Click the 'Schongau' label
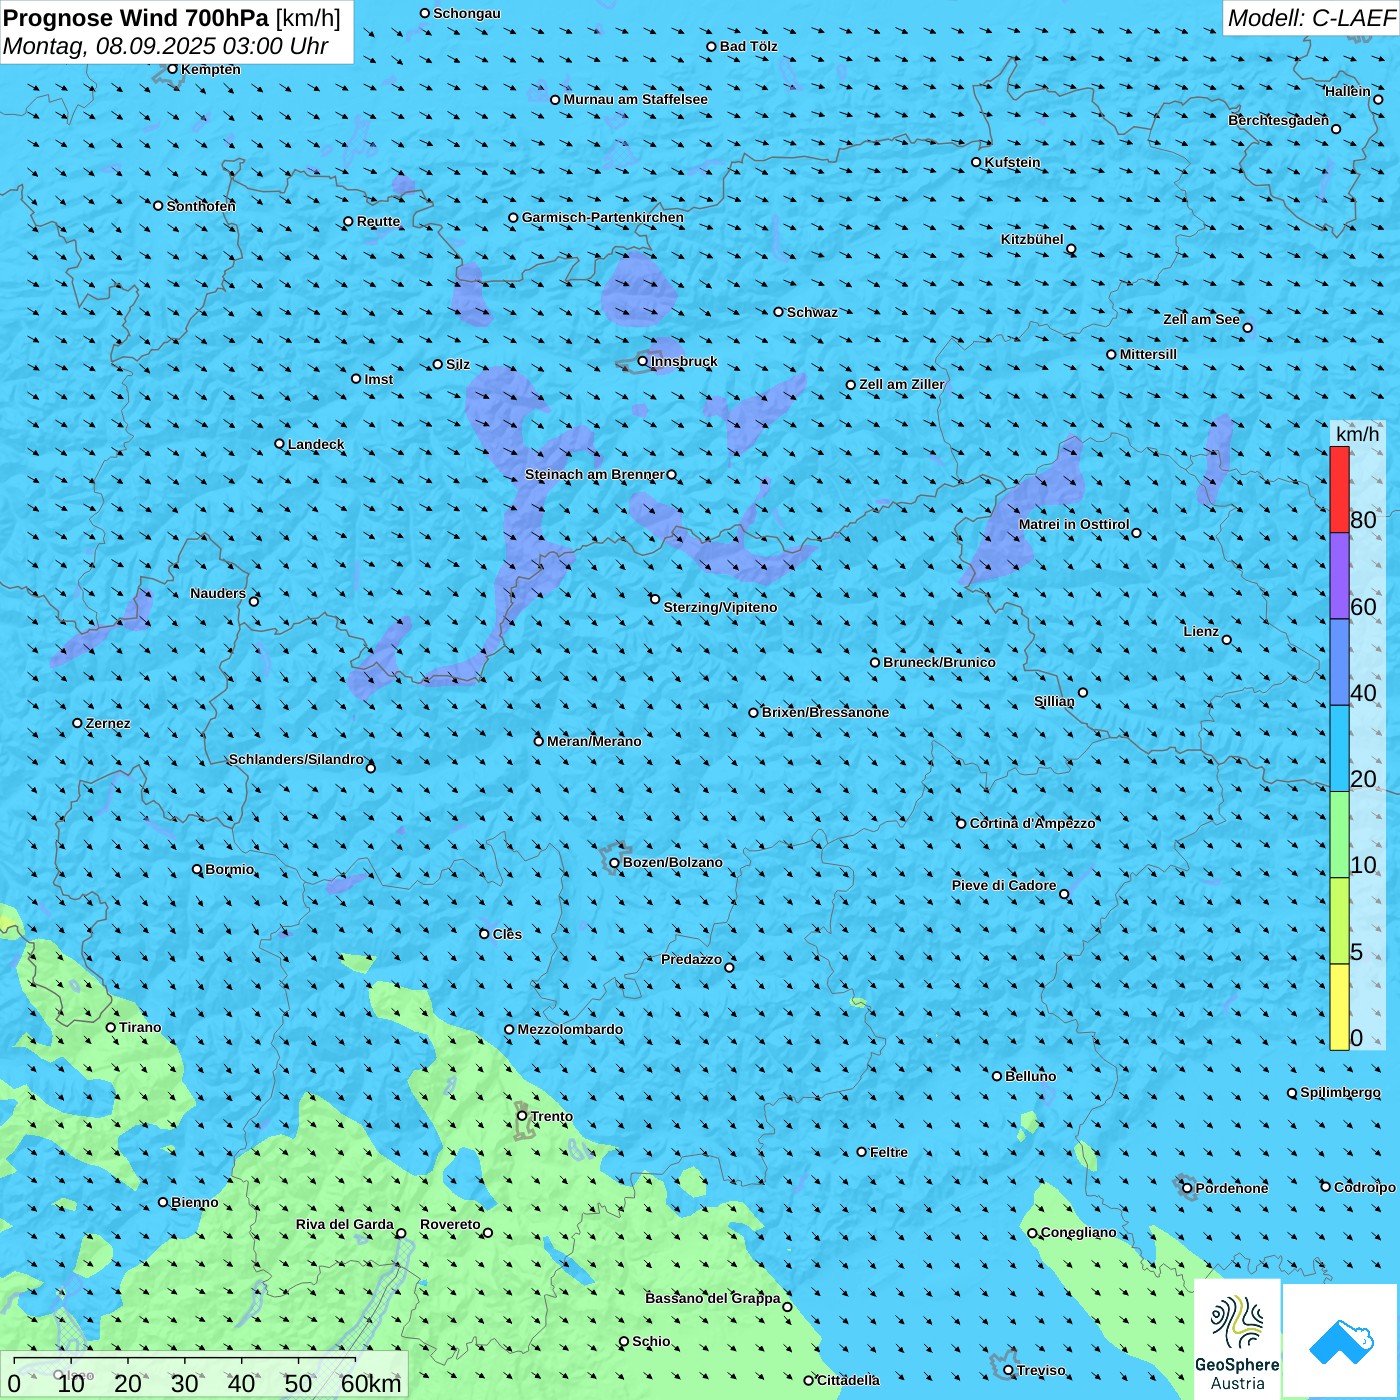This screenshot has height=1400, width=1400. pos(467,13)
